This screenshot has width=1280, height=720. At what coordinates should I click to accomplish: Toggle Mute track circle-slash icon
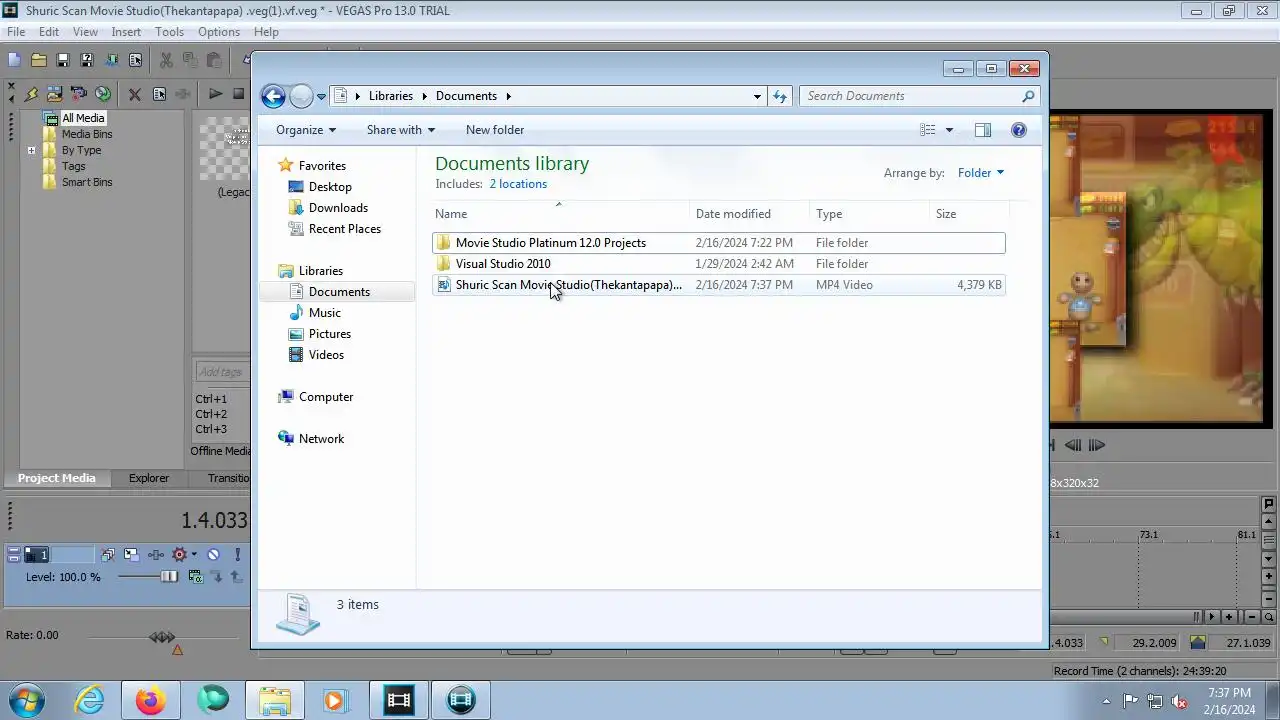click(x=213, y=554)
